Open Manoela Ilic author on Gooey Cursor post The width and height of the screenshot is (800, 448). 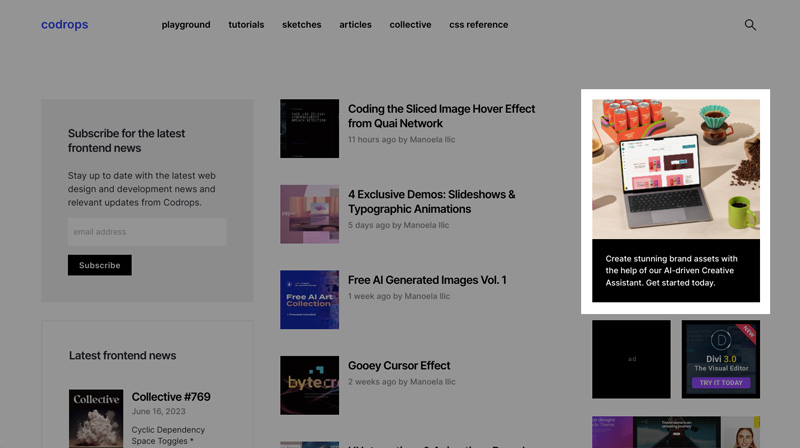click(x=433, y=382)
